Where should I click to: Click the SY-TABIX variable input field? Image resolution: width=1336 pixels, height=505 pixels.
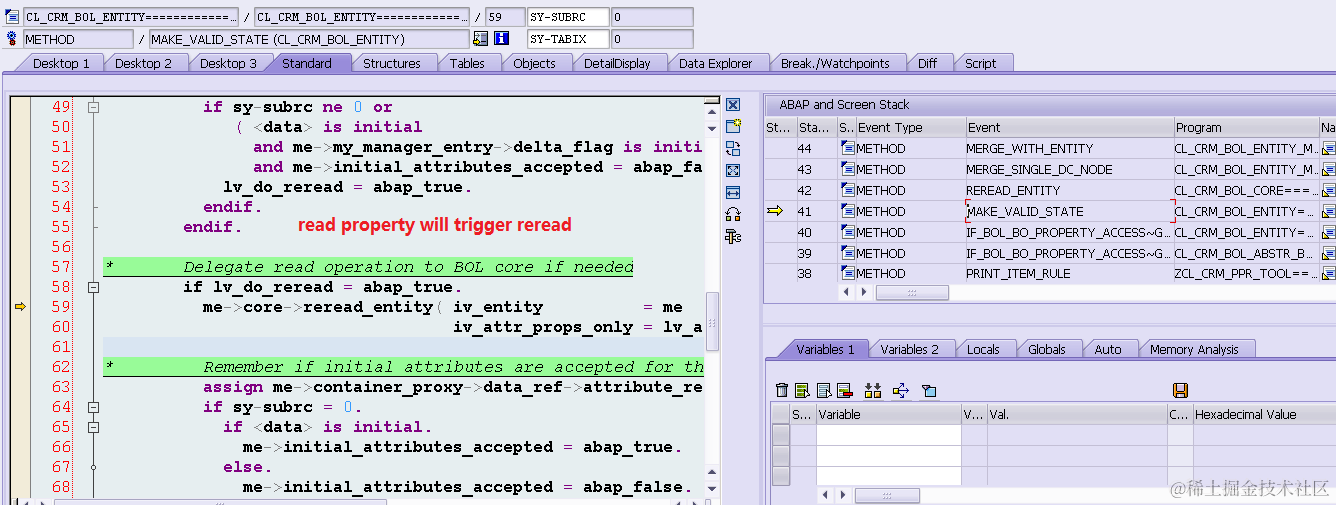(x=568, y=39)
